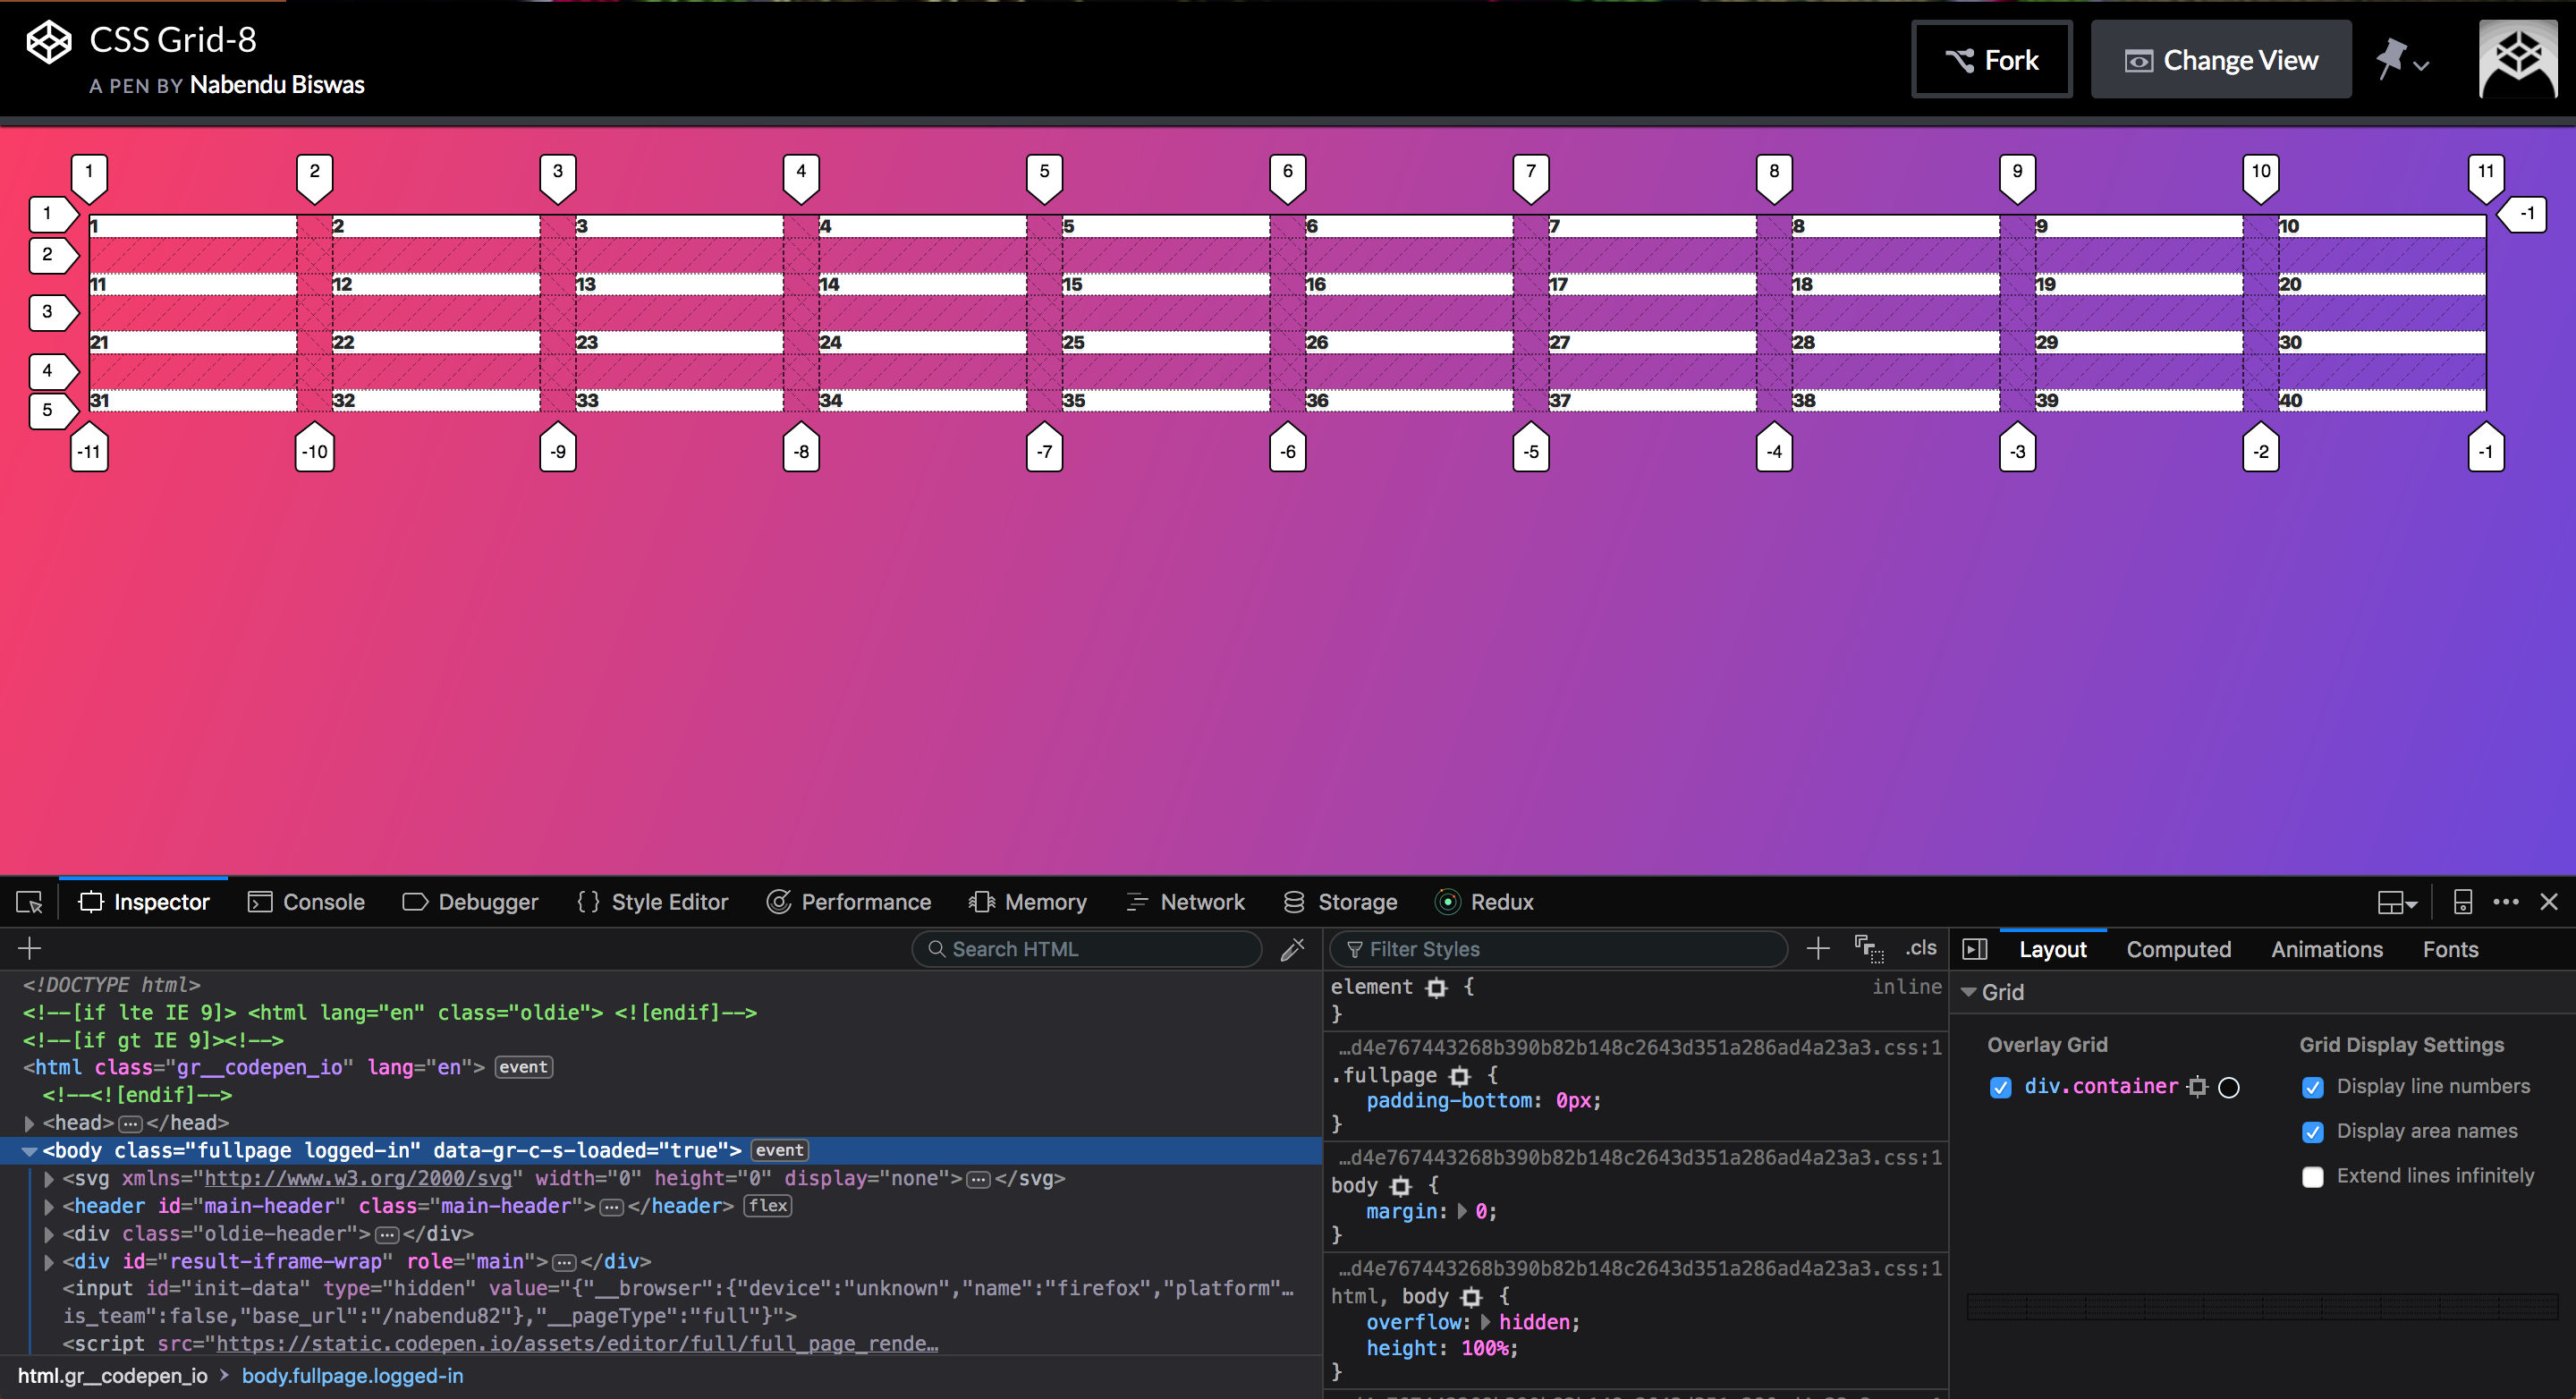This screenshot has width=2576, height=1399.
Task: Activate the element picker icon
Action: [29, 902]
